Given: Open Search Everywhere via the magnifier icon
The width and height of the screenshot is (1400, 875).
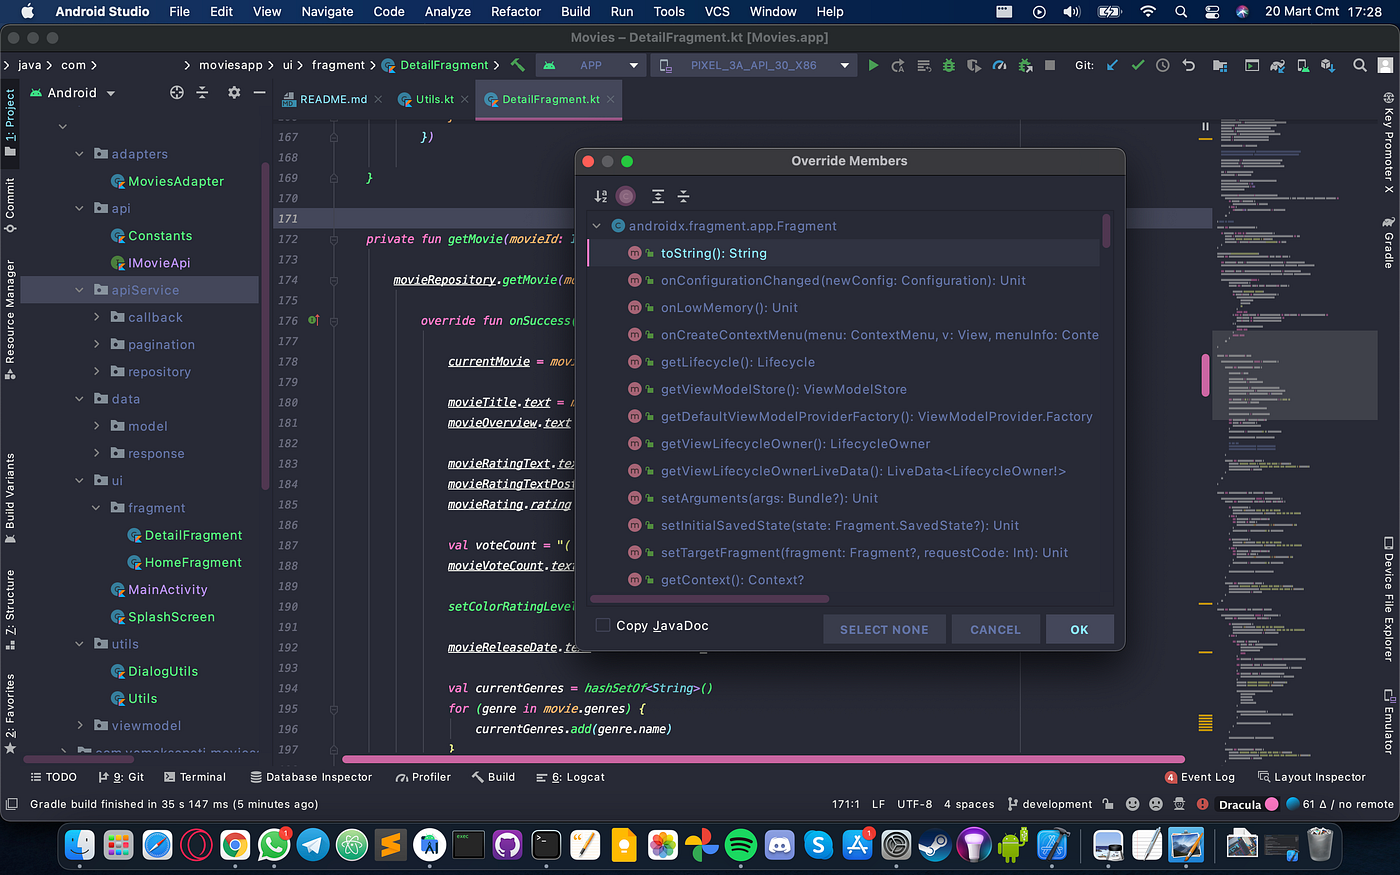Looking at the screenshot, I should tap(1360, 64).
